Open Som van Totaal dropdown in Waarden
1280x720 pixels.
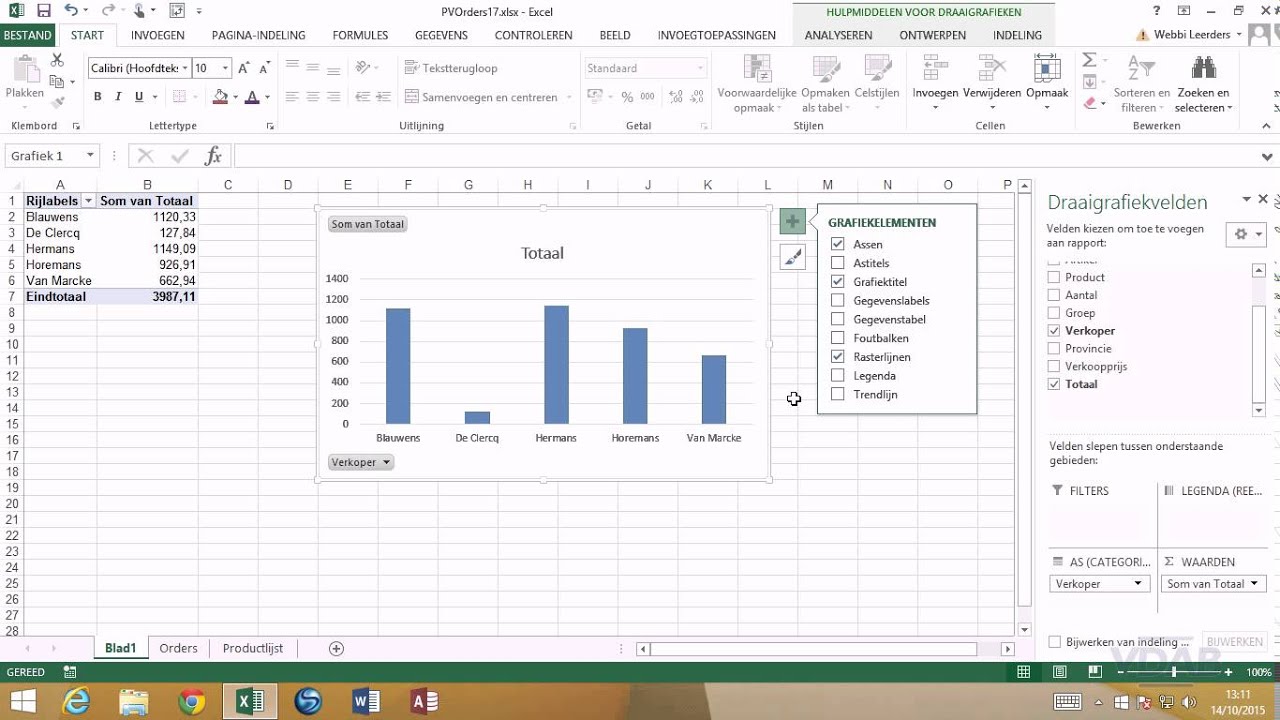[1256, 584]
